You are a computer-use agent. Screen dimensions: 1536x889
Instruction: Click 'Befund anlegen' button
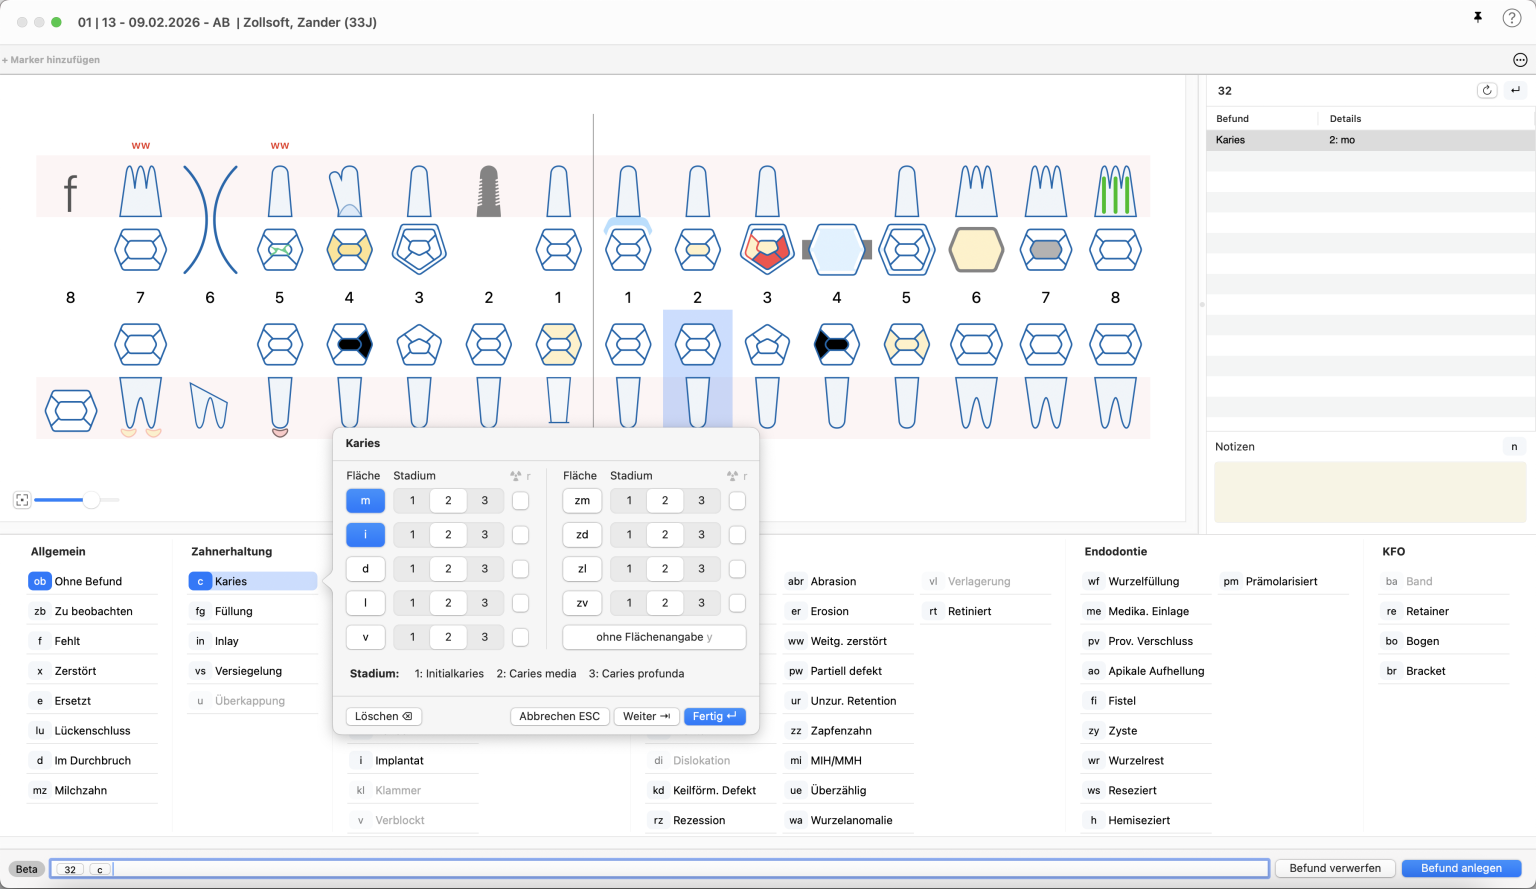(1461, 868)
